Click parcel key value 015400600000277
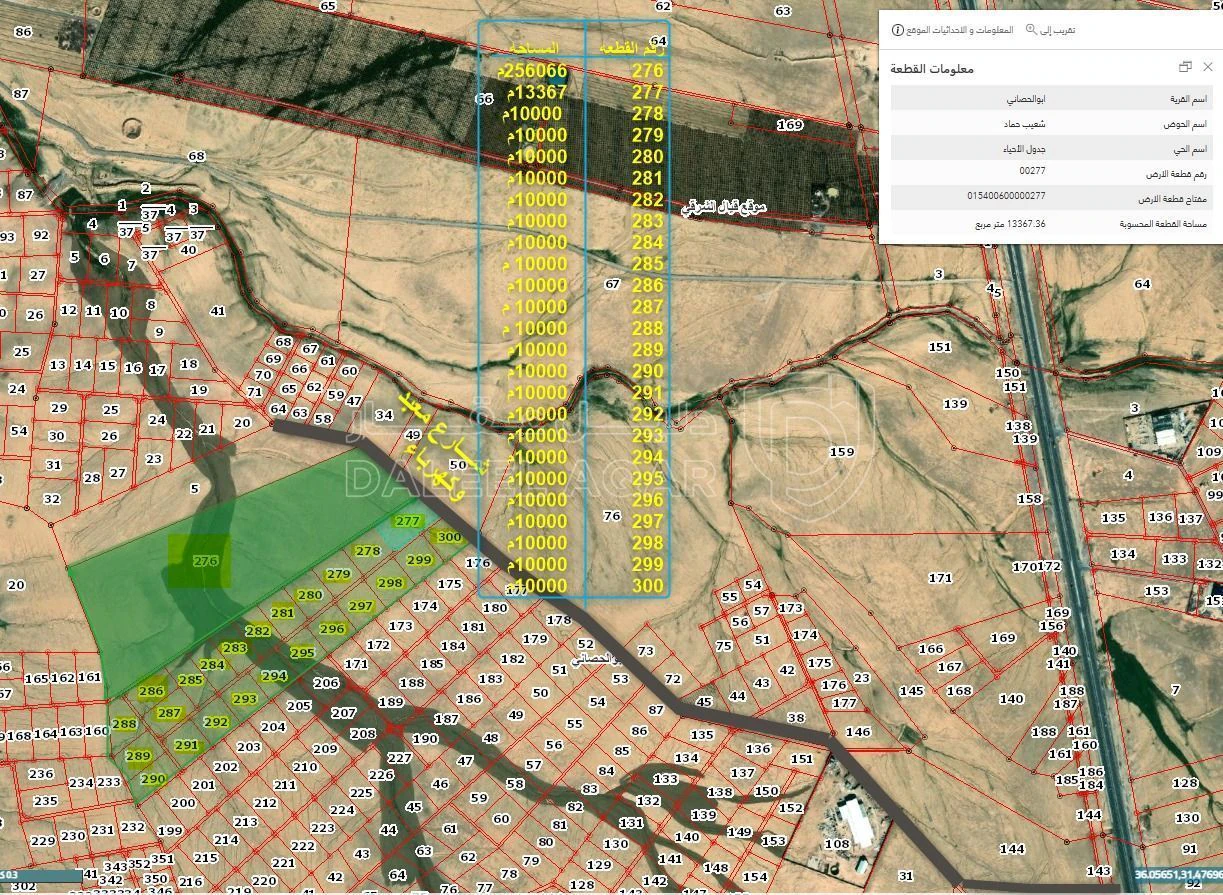 tap(1006, 196)
